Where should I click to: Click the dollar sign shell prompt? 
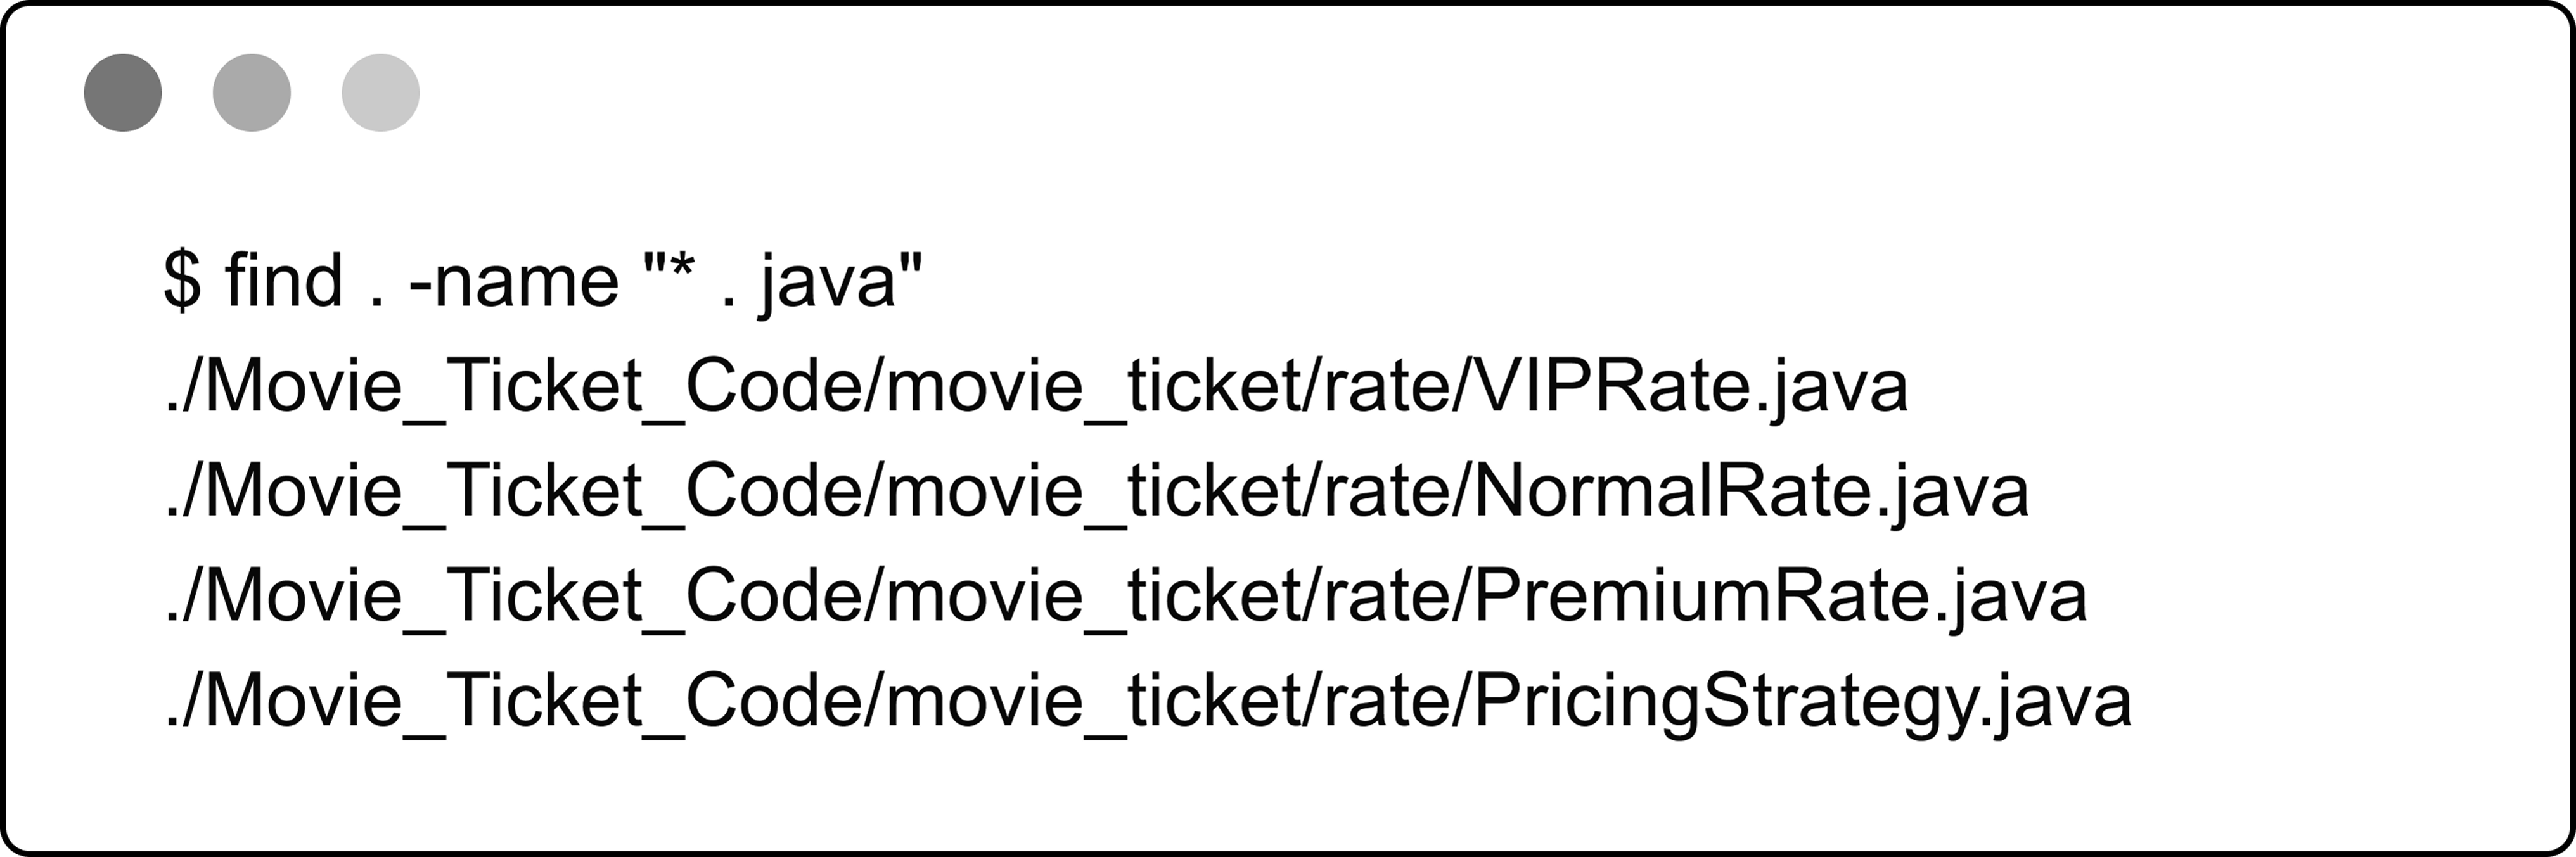point(183,280)
